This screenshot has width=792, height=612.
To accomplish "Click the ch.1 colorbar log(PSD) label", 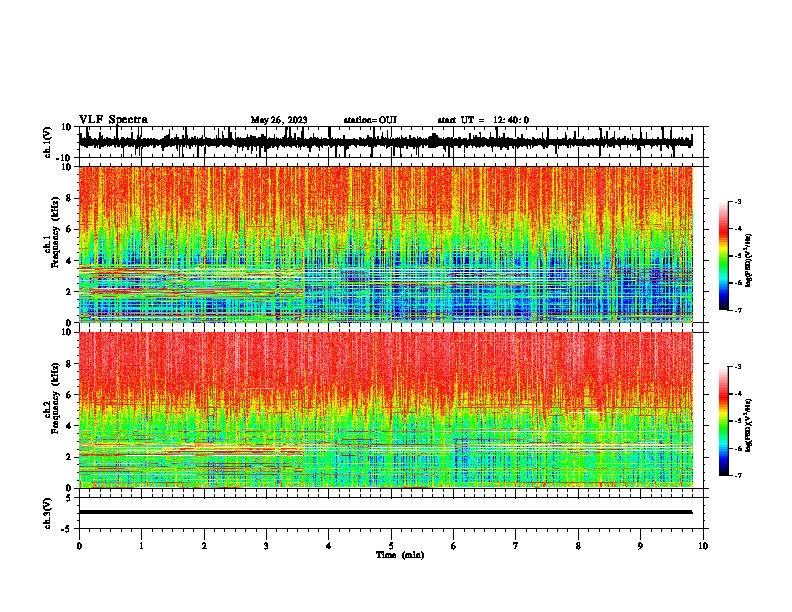I will pyautogui.click(x=749, y=261).
